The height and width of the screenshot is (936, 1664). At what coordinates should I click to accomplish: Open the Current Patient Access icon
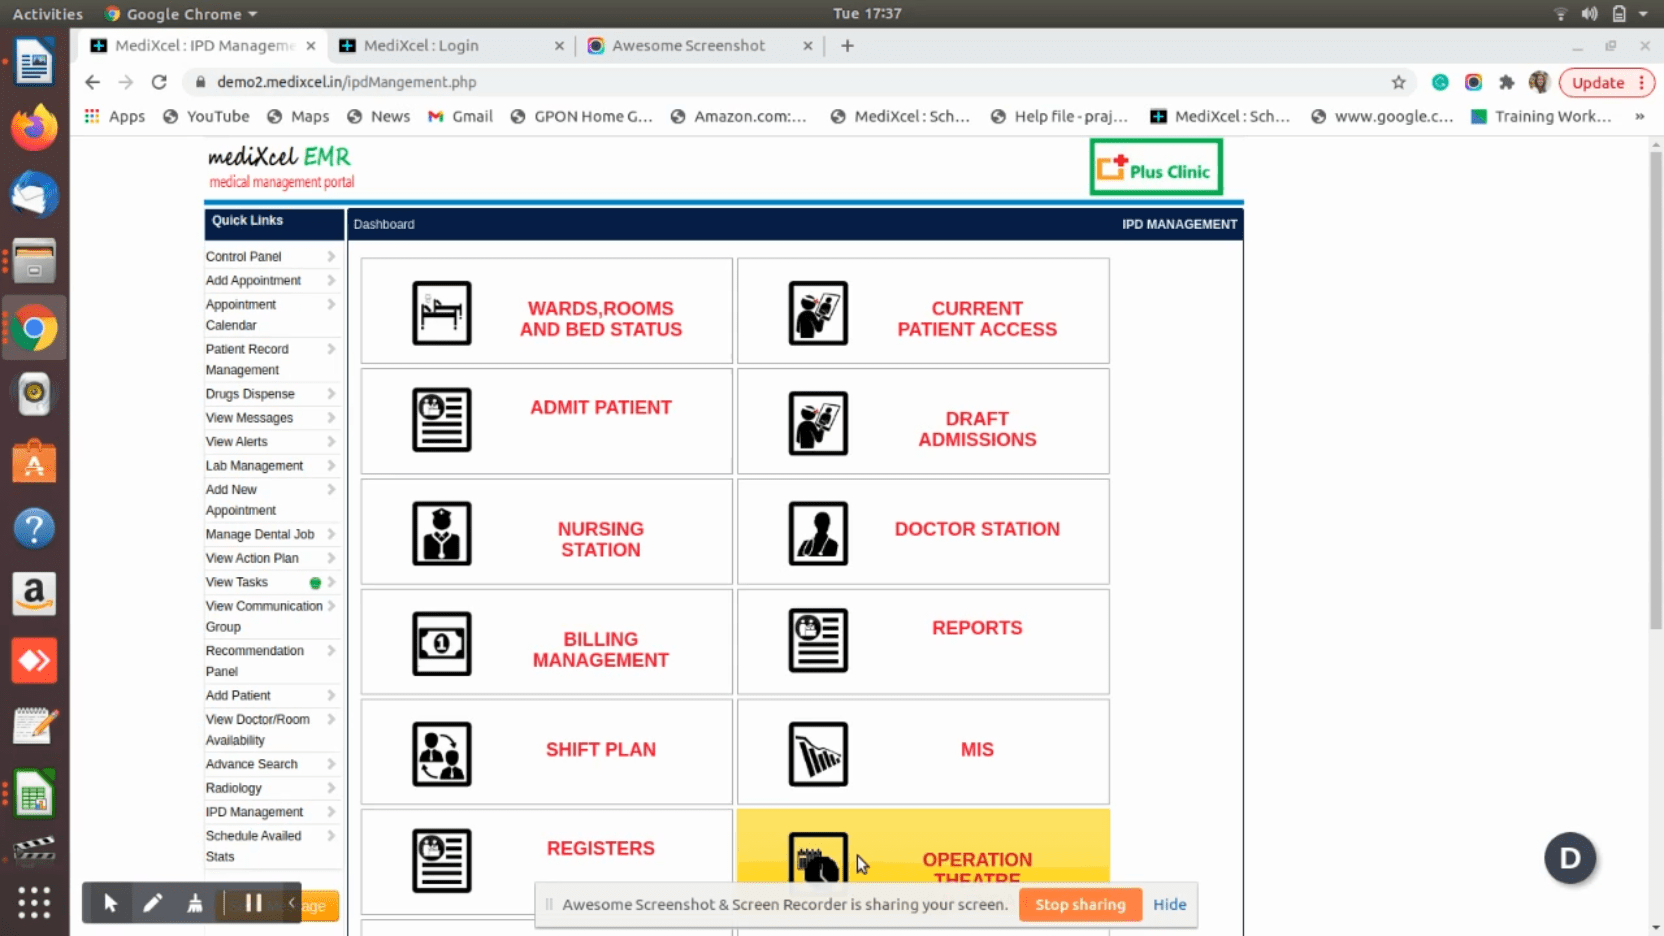pyautogui.click(x=817, y=313)
